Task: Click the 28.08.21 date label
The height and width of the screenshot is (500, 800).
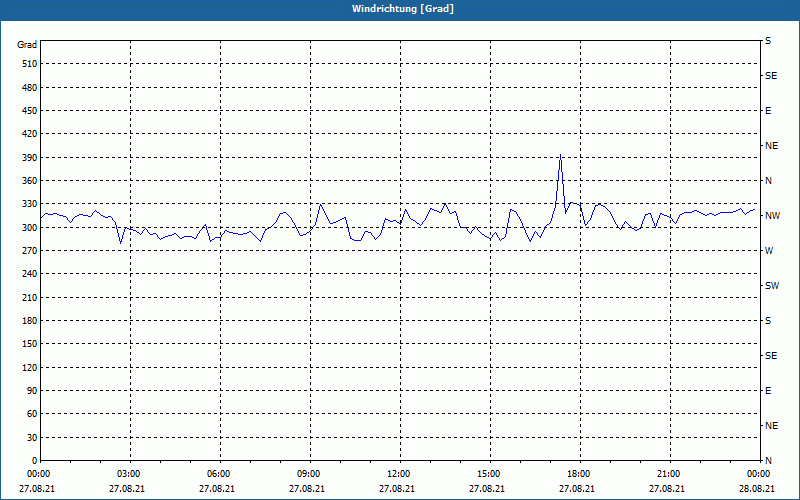Action: click(x=757, y=489)
